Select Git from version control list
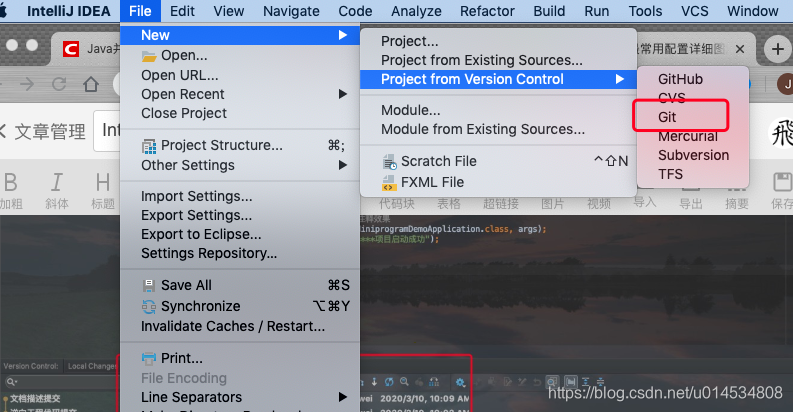 point(667,117)
